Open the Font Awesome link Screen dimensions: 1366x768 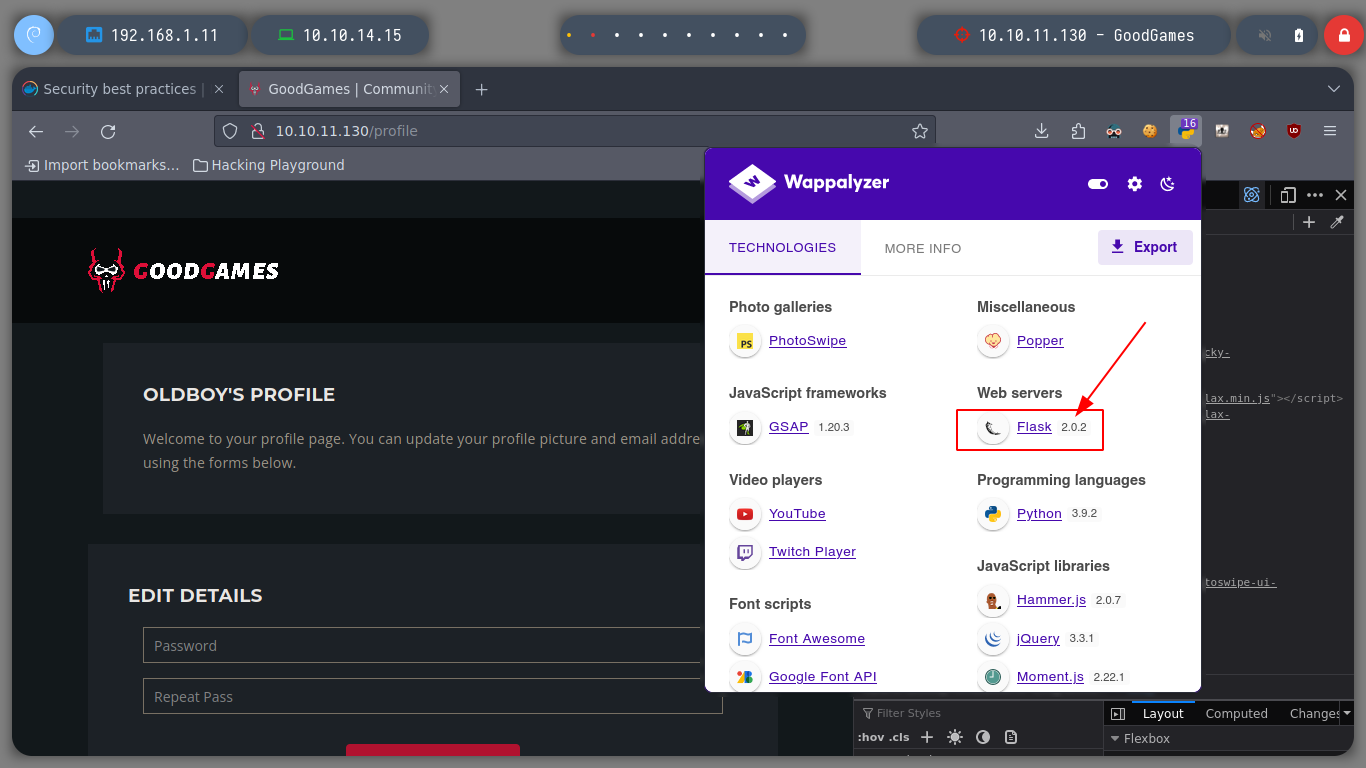point(817,638)
